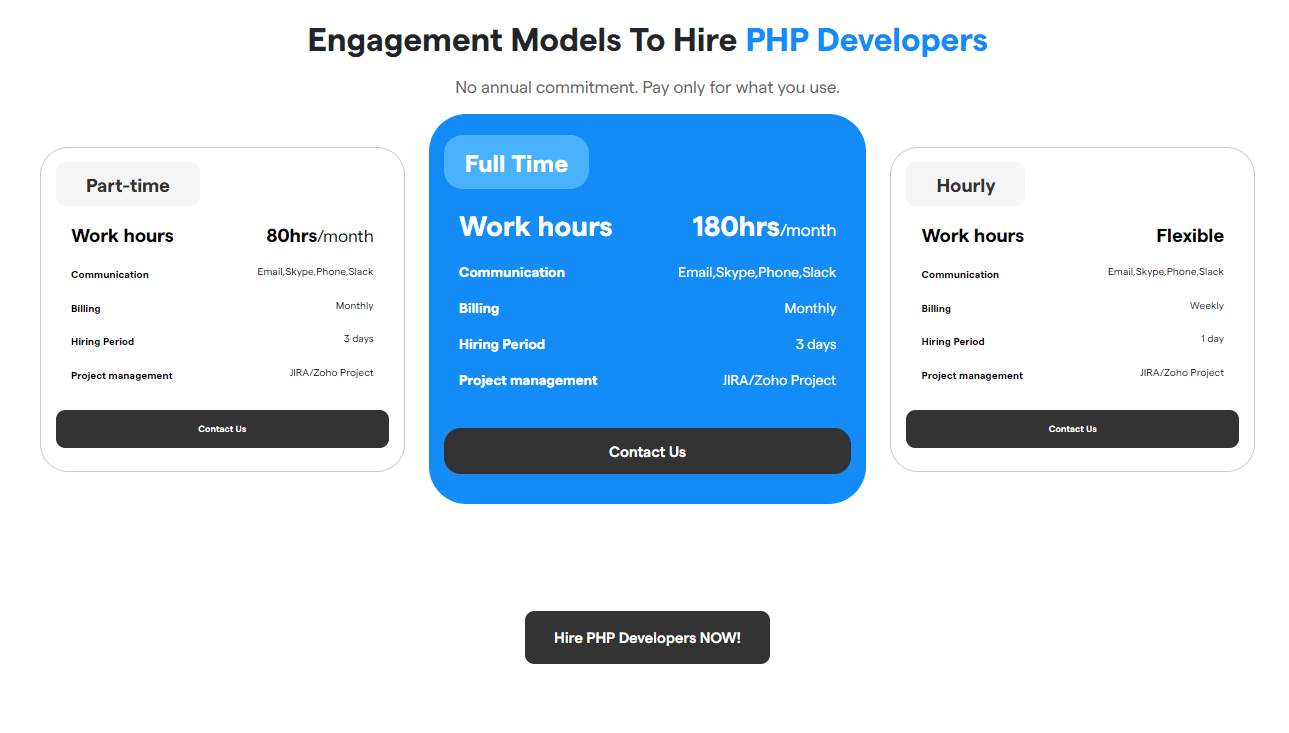This screenshot has width=1289, height=733.
Task: Click '3 days' value in Part-time card
Action: [x=358, y=338]
